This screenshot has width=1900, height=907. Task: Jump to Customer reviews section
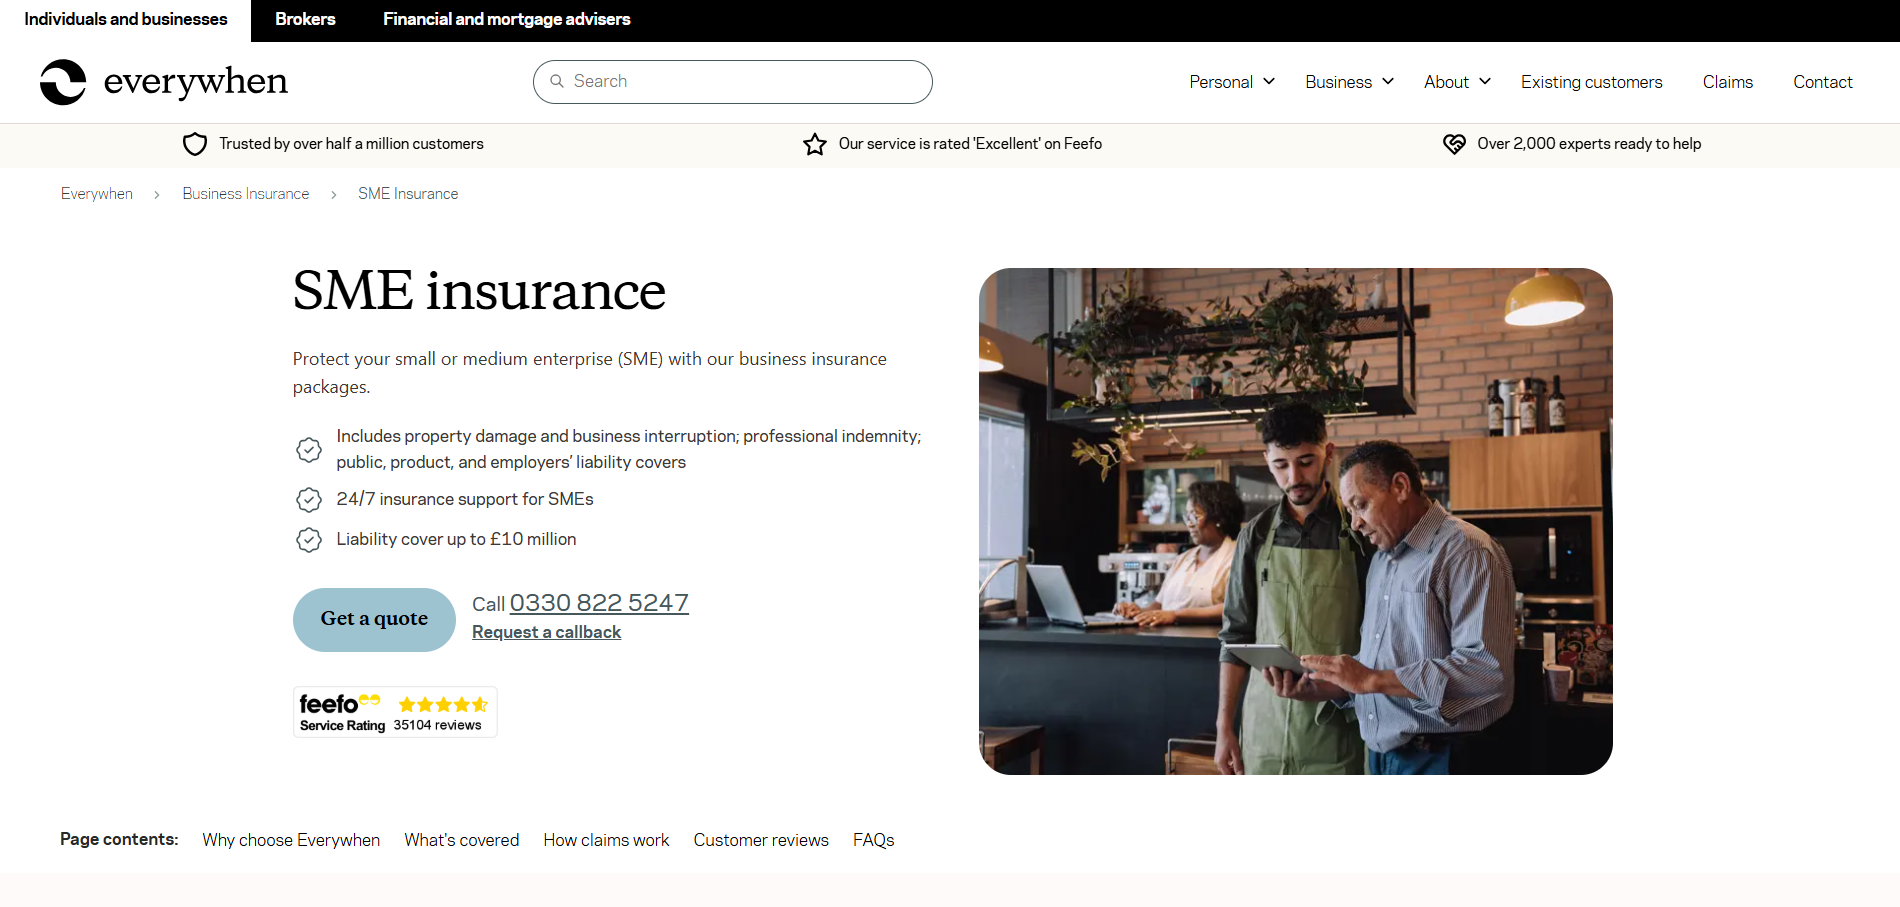tap(761, 840)
